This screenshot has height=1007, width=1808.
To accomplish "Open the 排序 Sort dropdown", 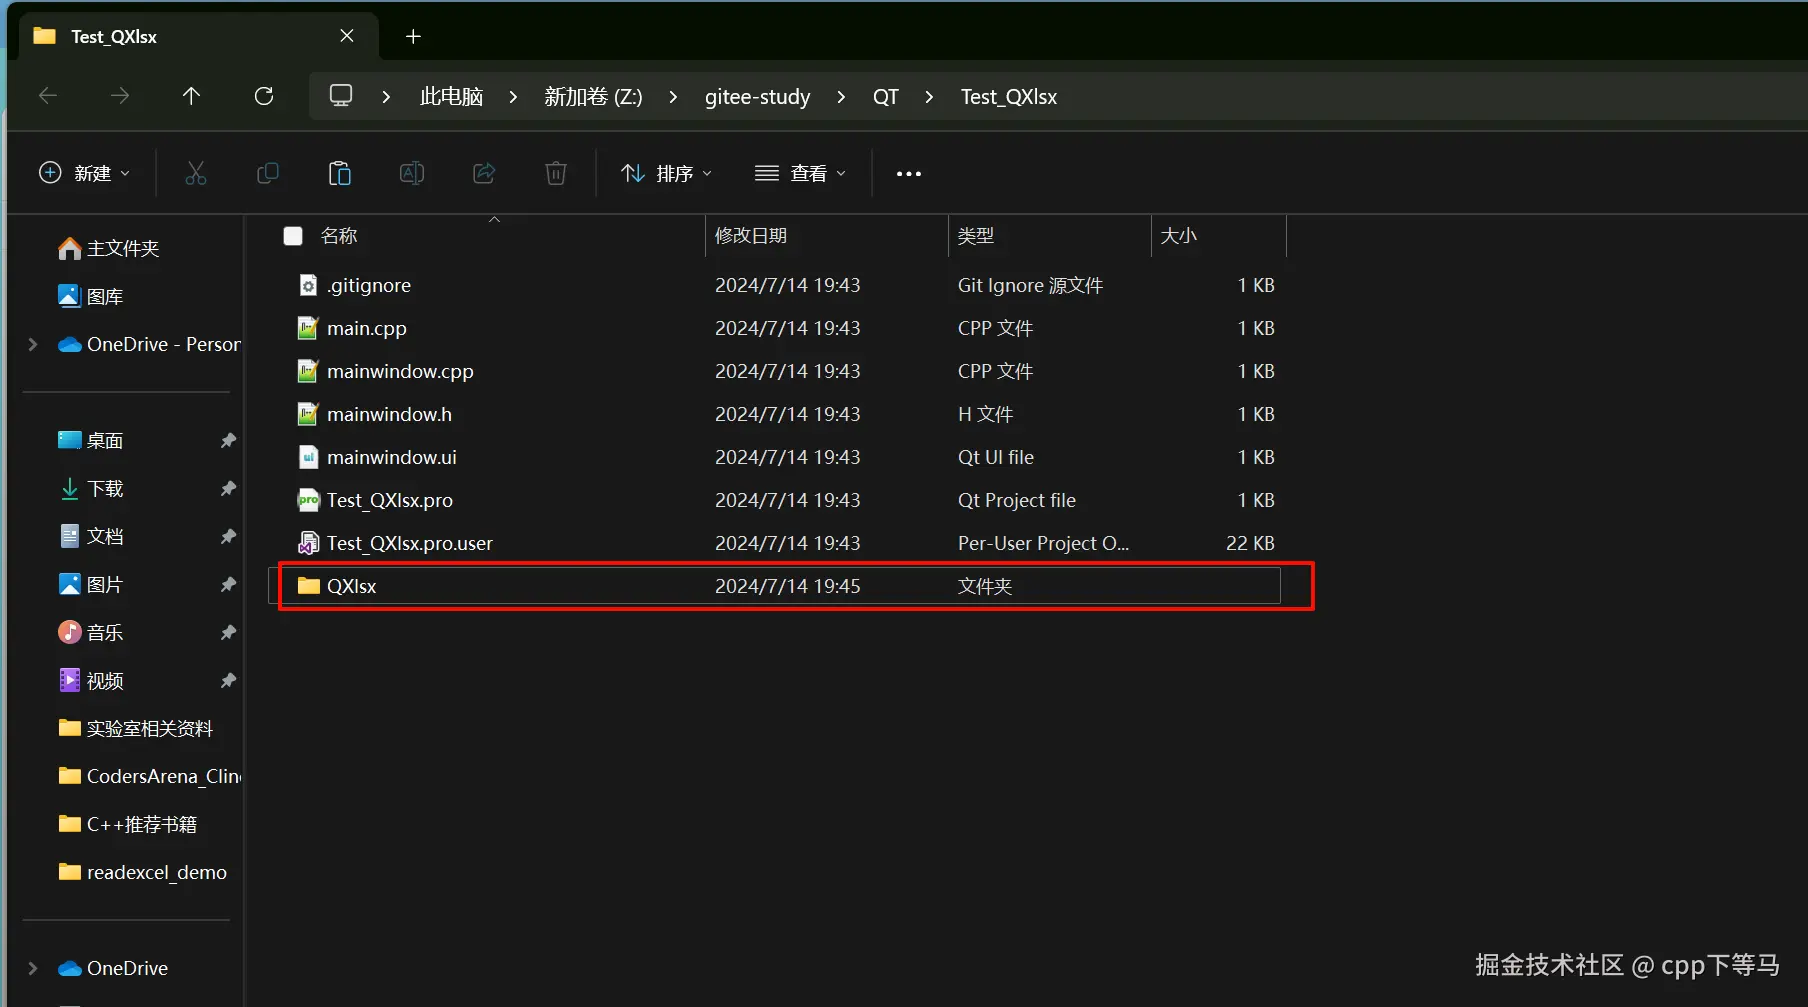I will click(x=667, y=174).
